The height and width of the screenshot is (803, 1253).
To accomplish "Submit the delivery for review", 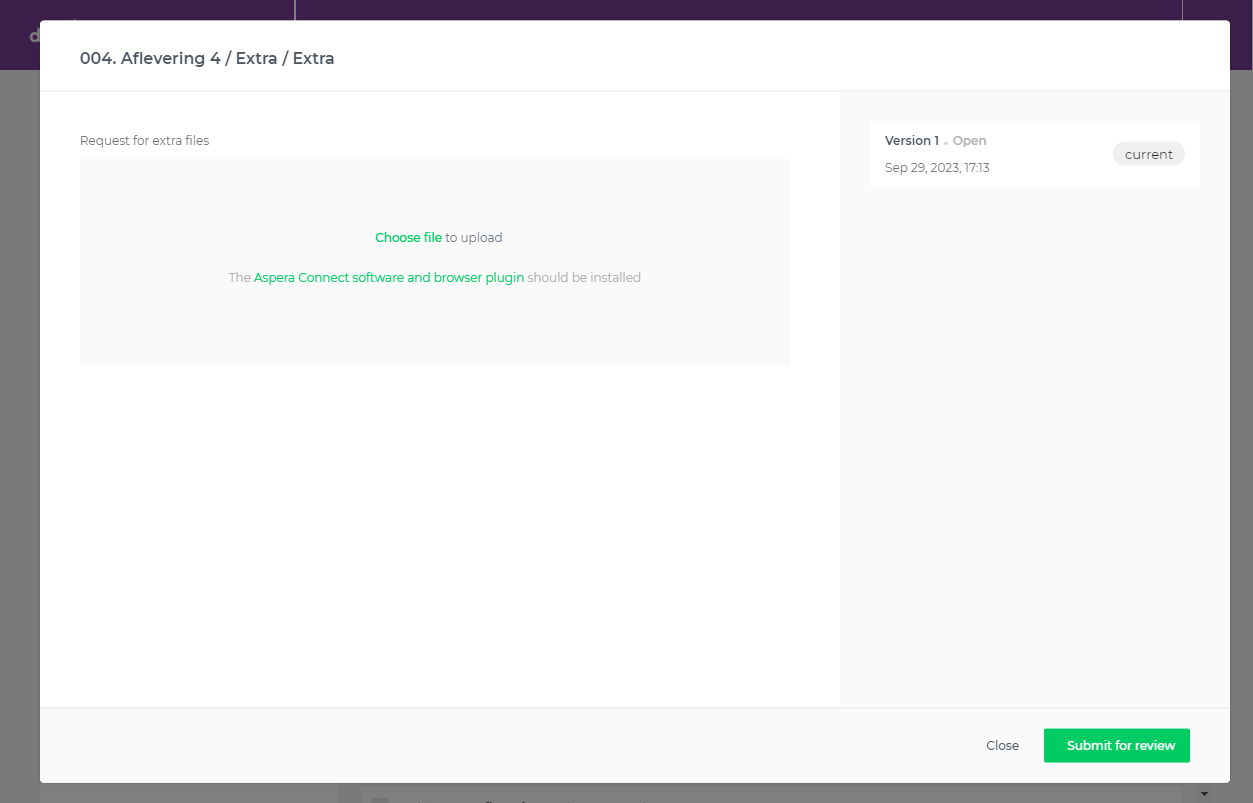I will [x=1117, y=746].
